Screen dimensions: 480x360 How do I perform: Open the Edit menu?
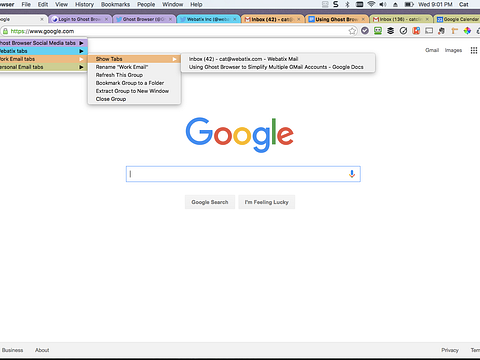43,4
